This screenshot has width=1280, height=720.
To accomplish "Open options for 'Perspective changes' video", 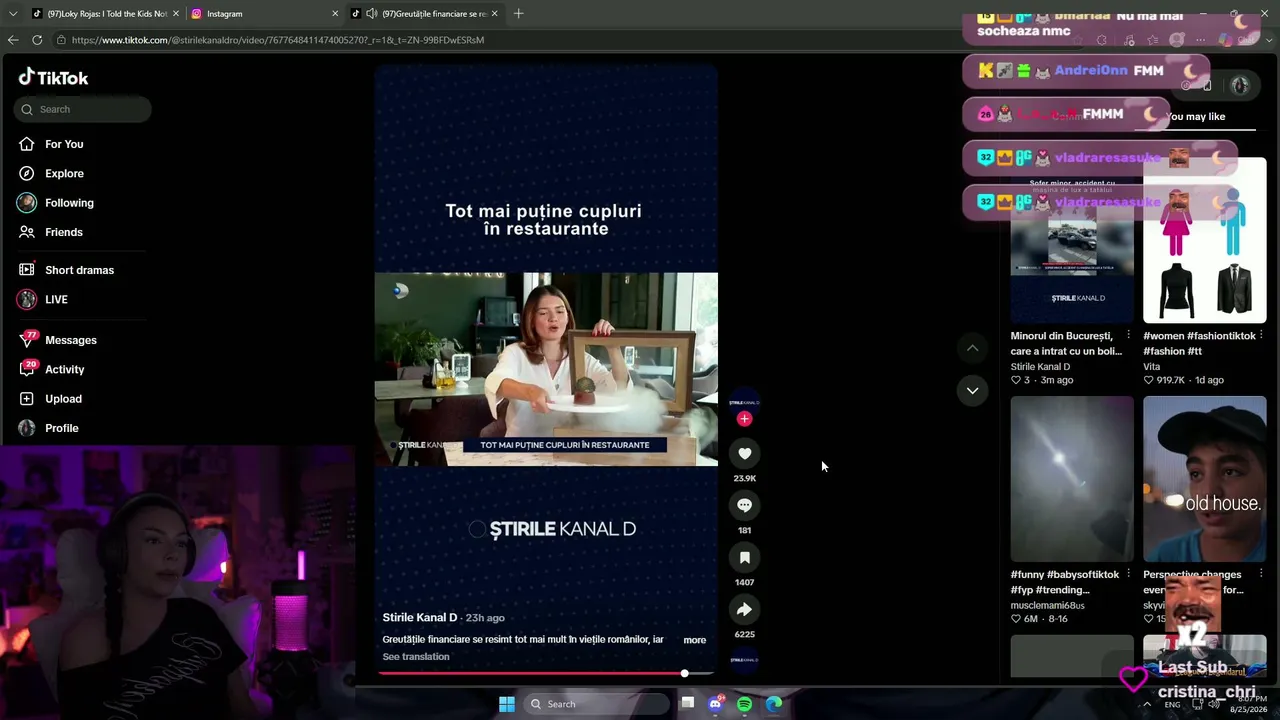I will click(x=1261, y=575).
